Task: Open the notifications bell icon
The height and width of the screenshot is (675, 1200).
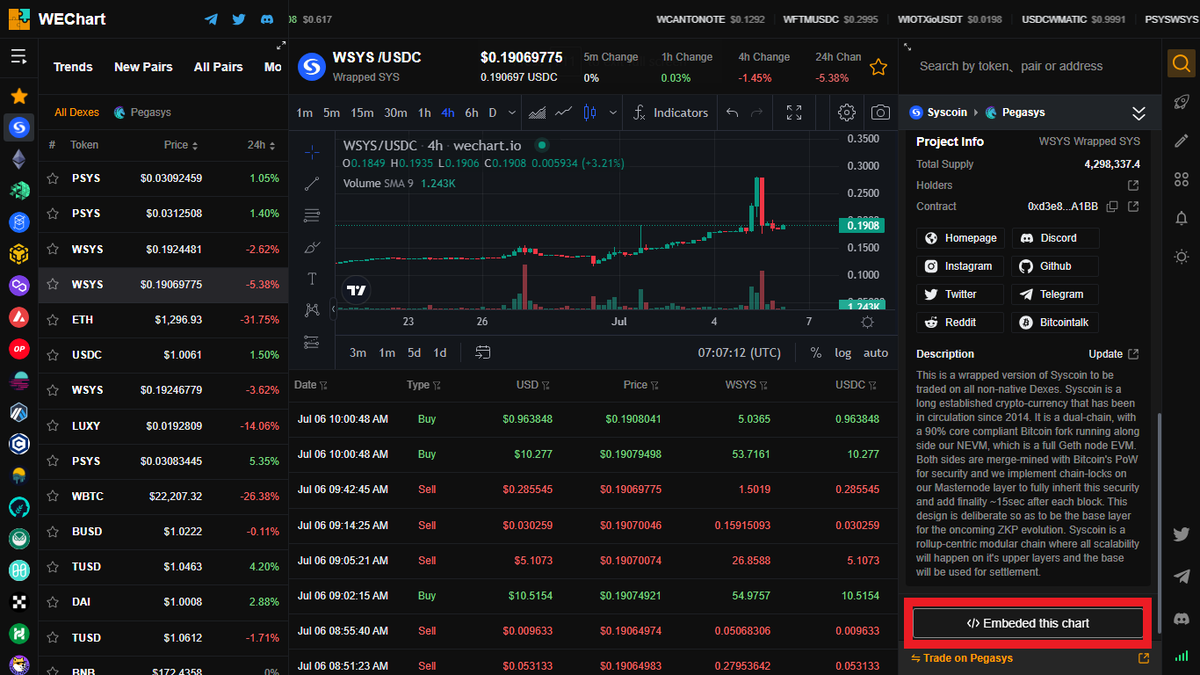Action: point(1181,218)
